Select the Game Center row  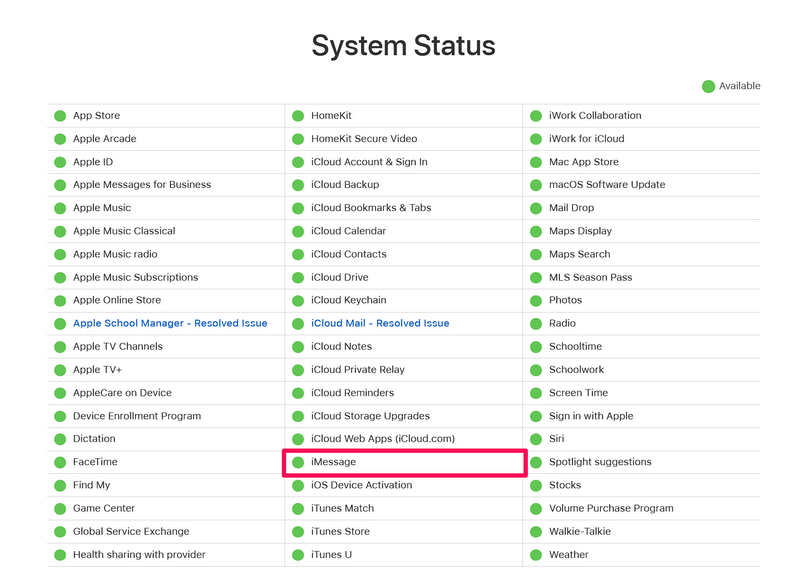pos(104,508)
